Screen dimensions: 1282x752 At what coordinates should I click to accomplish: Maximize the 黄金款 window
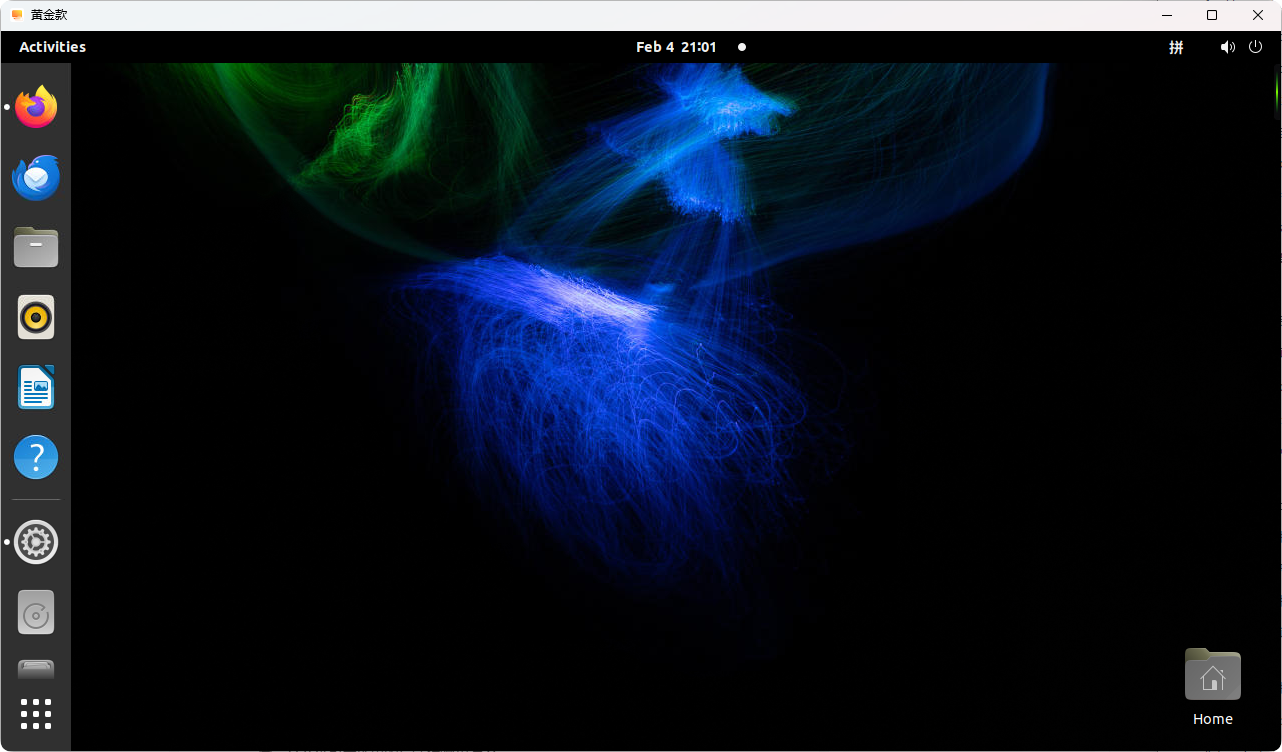pos(1212,15)
